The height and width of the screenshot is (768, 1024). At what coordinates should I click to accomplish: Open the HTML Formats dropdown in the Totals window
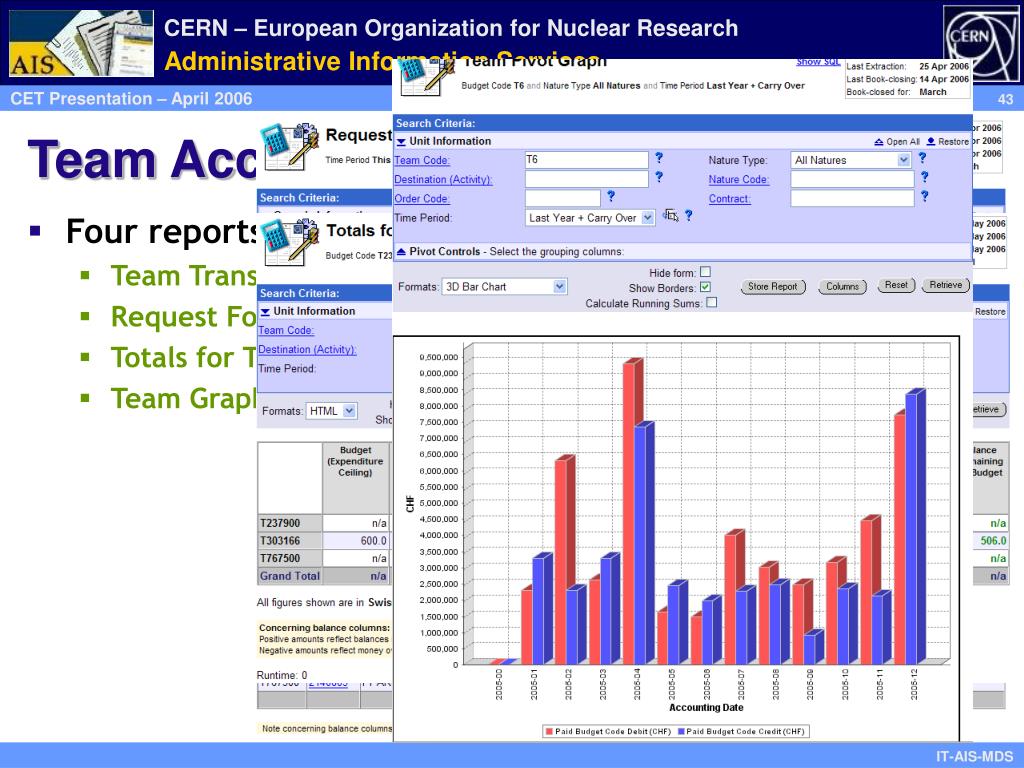click(349, 411)
